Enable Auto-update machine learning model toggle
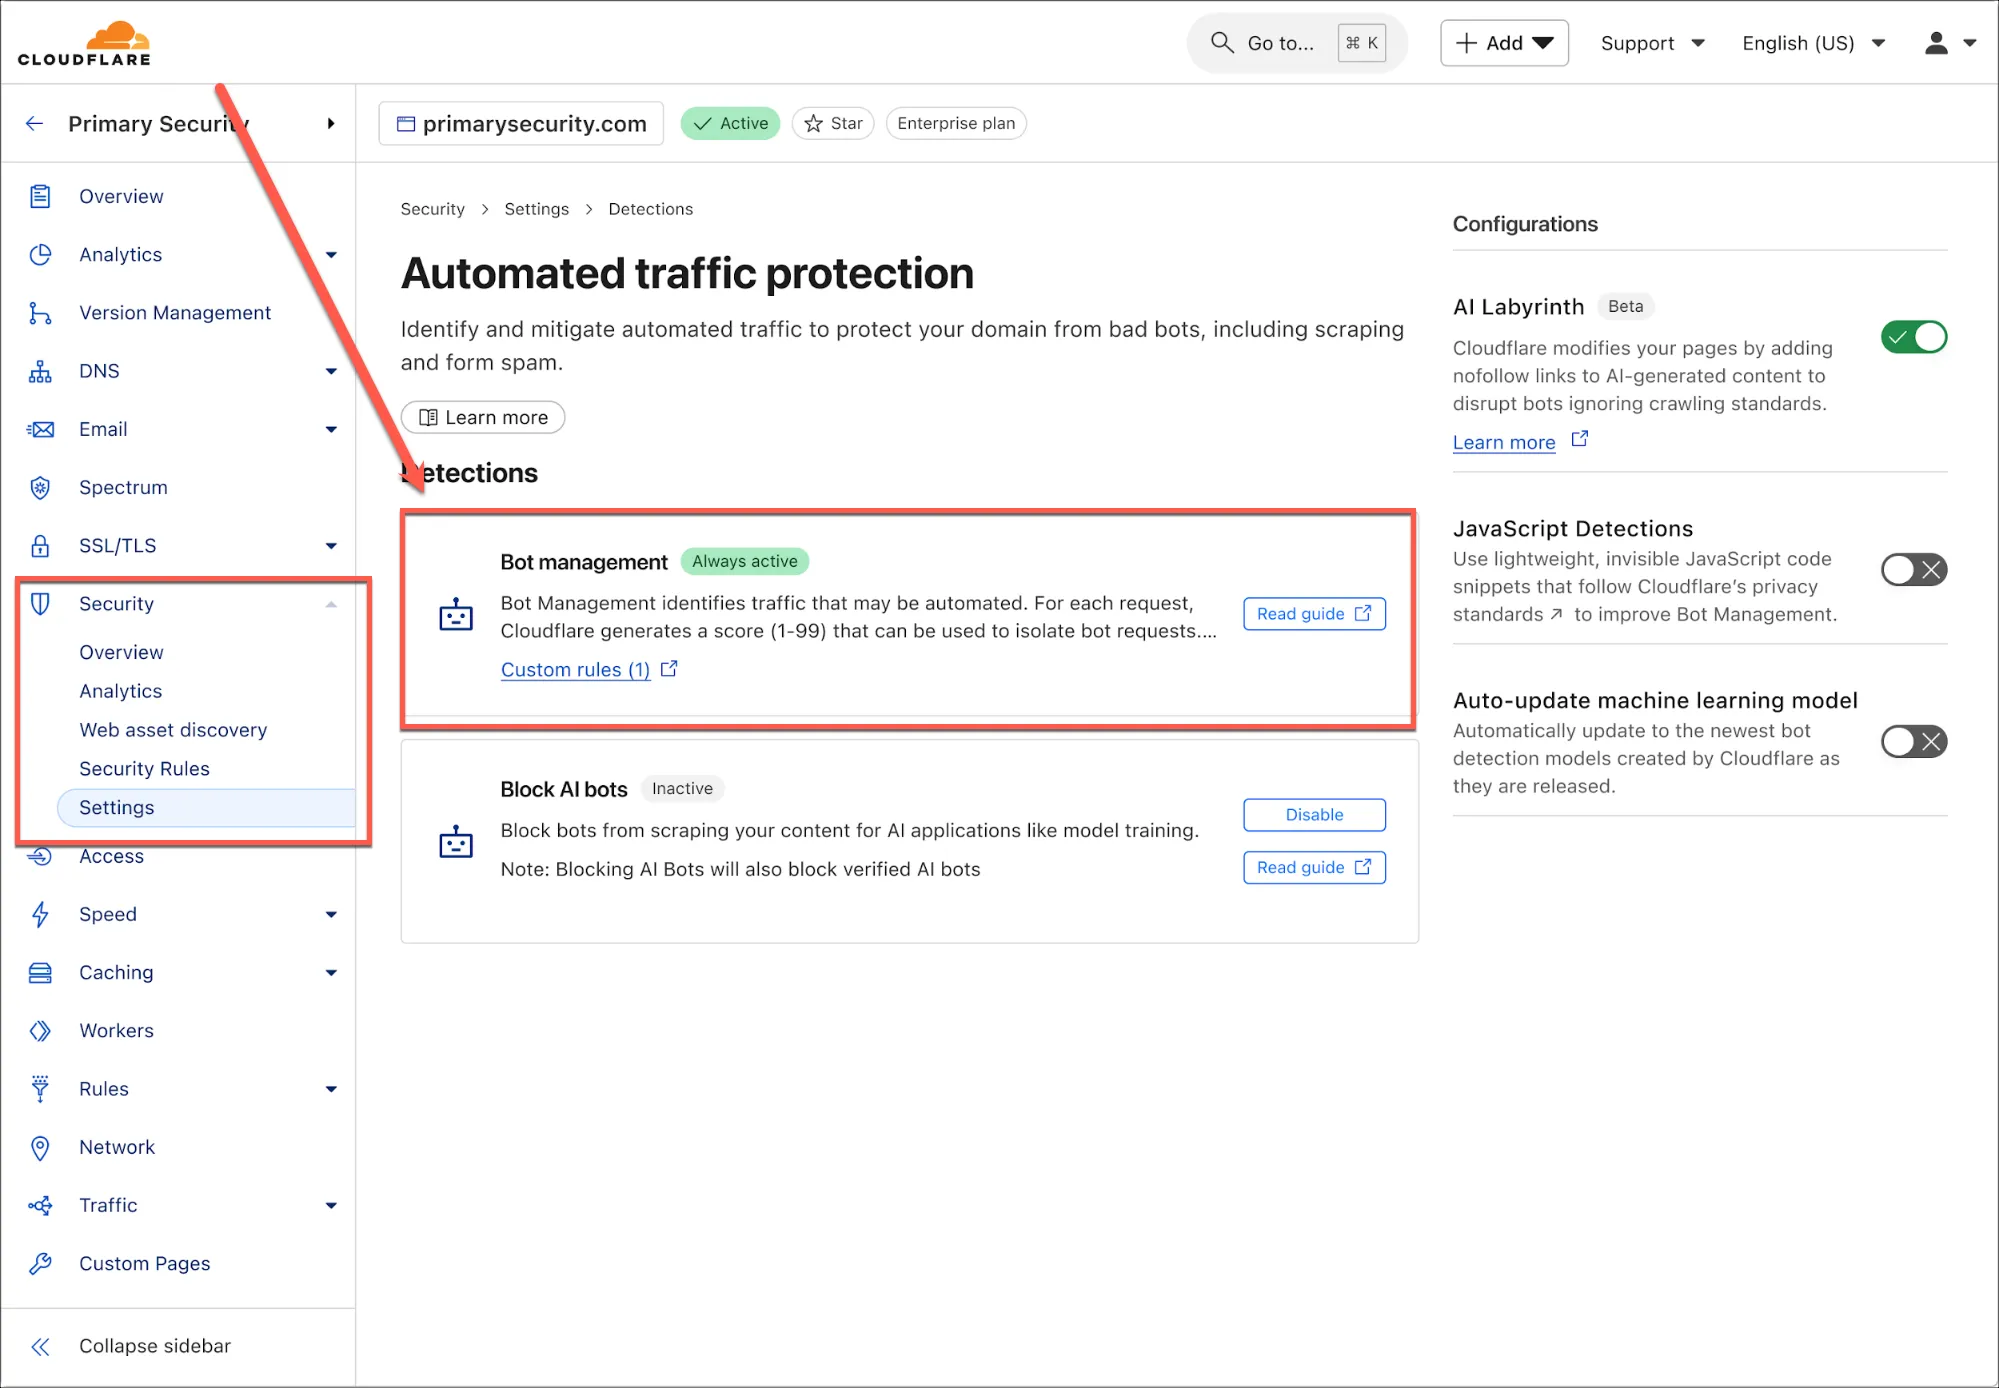The width and height of the screenshot is (1999, 1388). click(x=1913, y=742)
